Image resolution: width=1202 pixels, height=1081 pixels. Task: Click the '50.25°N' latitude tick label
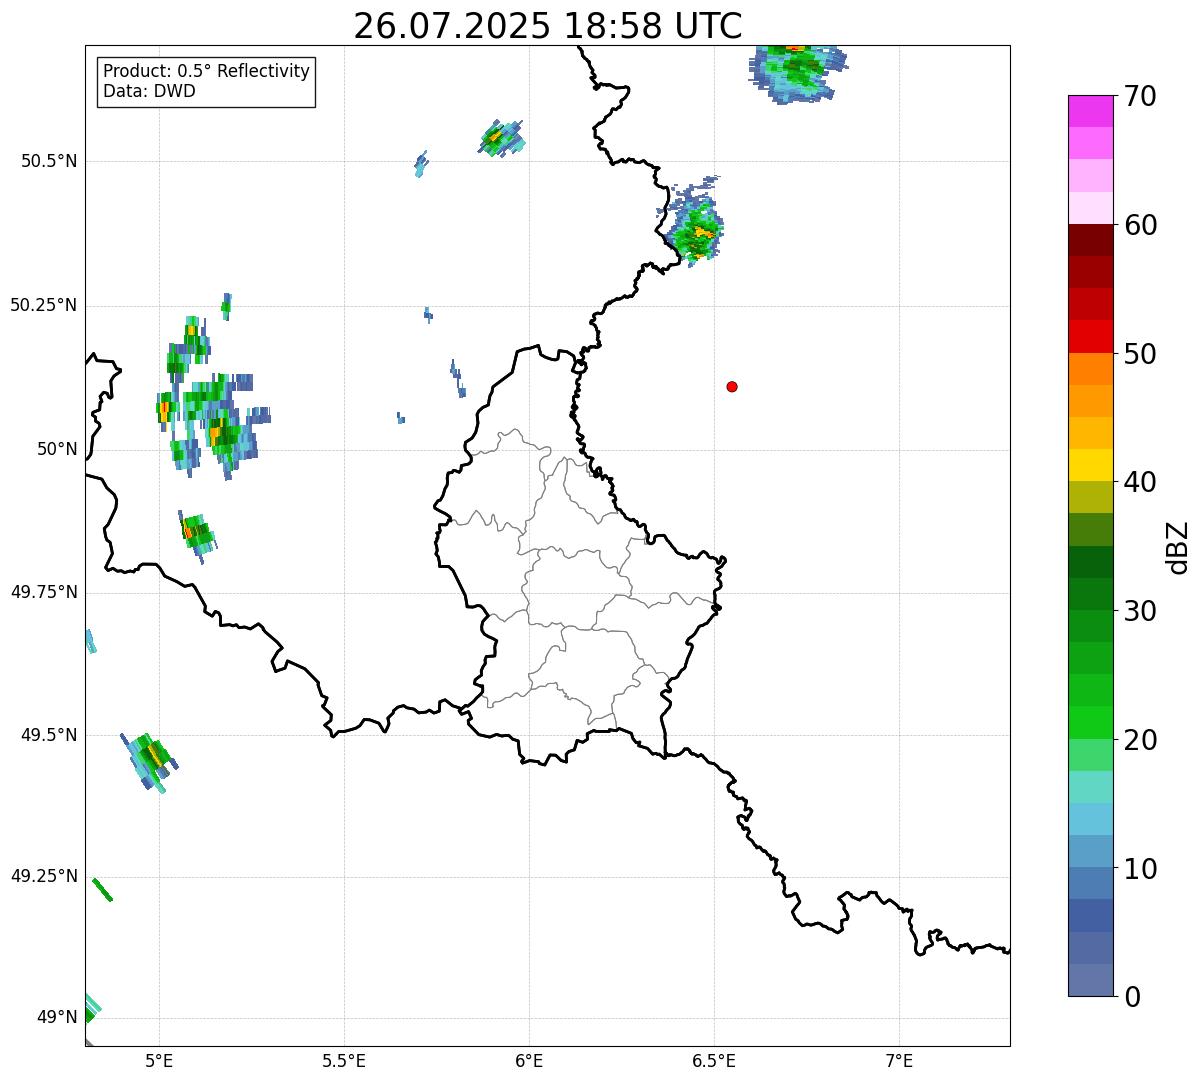click(x=44, y=305)
